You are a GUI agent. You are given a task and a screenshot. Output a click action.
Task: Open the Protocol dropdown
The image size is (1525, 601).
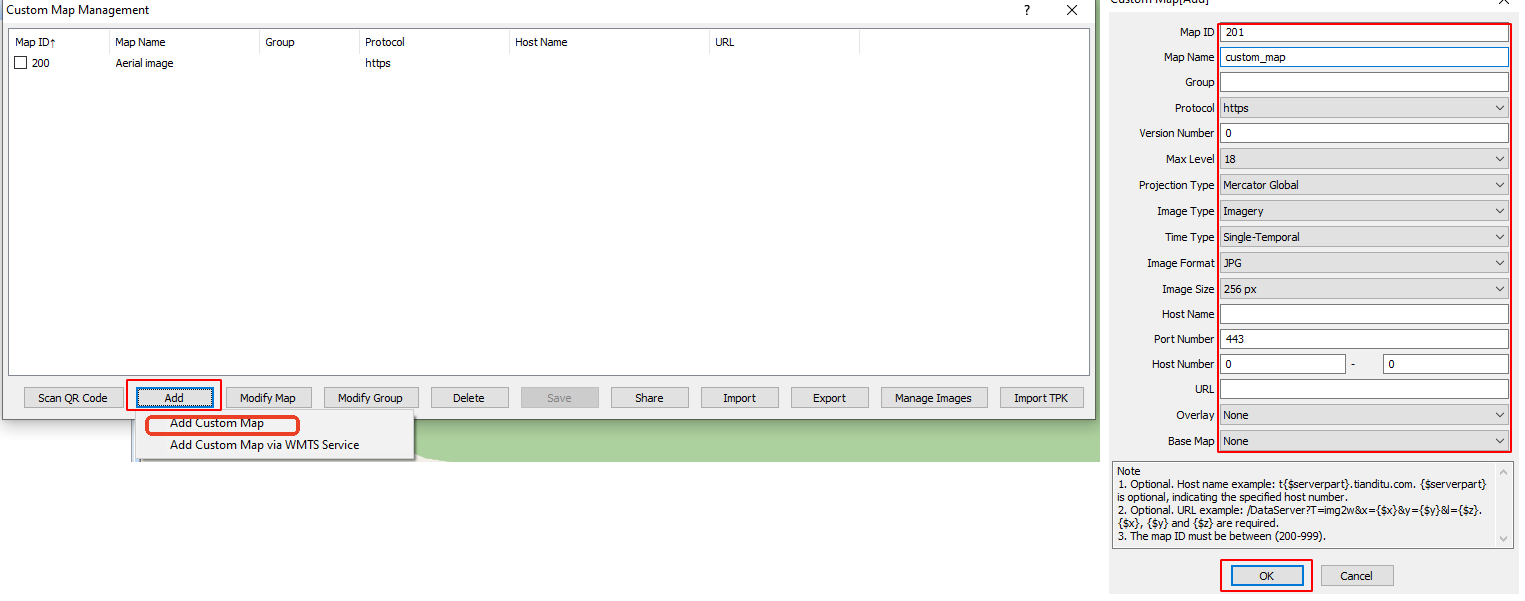click(1364, 108)
